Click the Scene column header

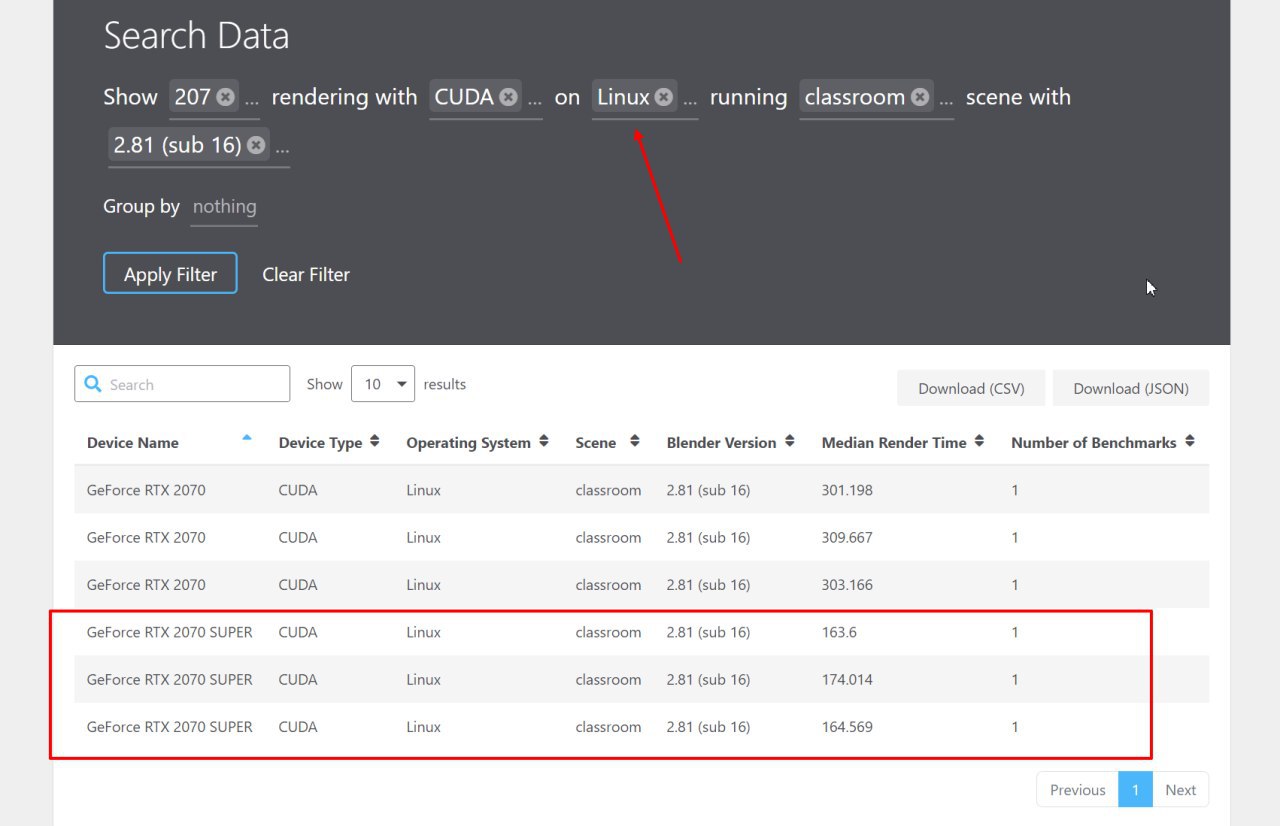click(x=596, y=443)
